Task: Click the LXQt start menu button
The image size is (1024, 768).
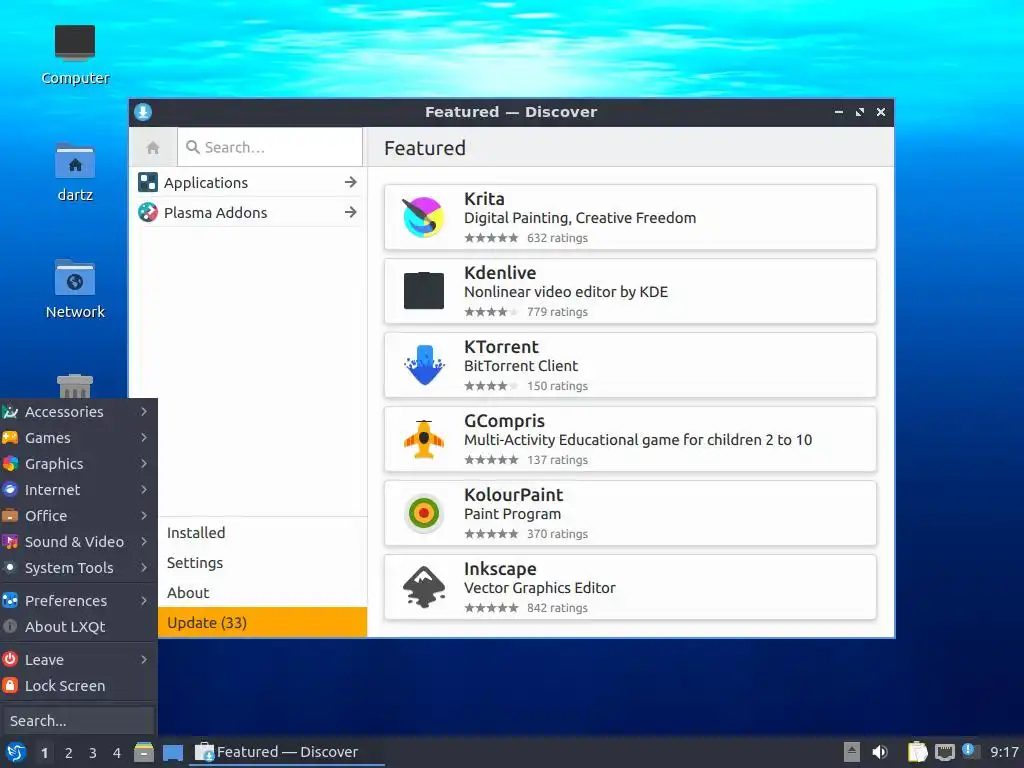Action: [16, 752]
